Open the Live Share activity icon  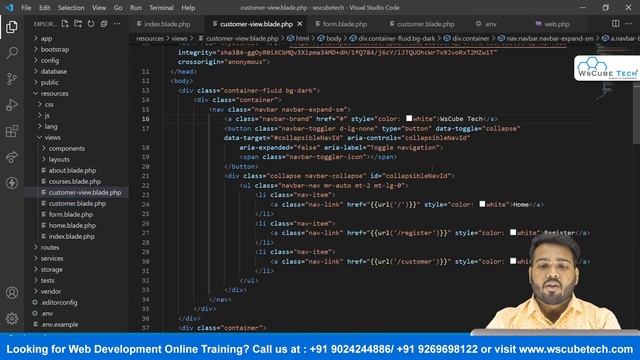tap(12, 157)
